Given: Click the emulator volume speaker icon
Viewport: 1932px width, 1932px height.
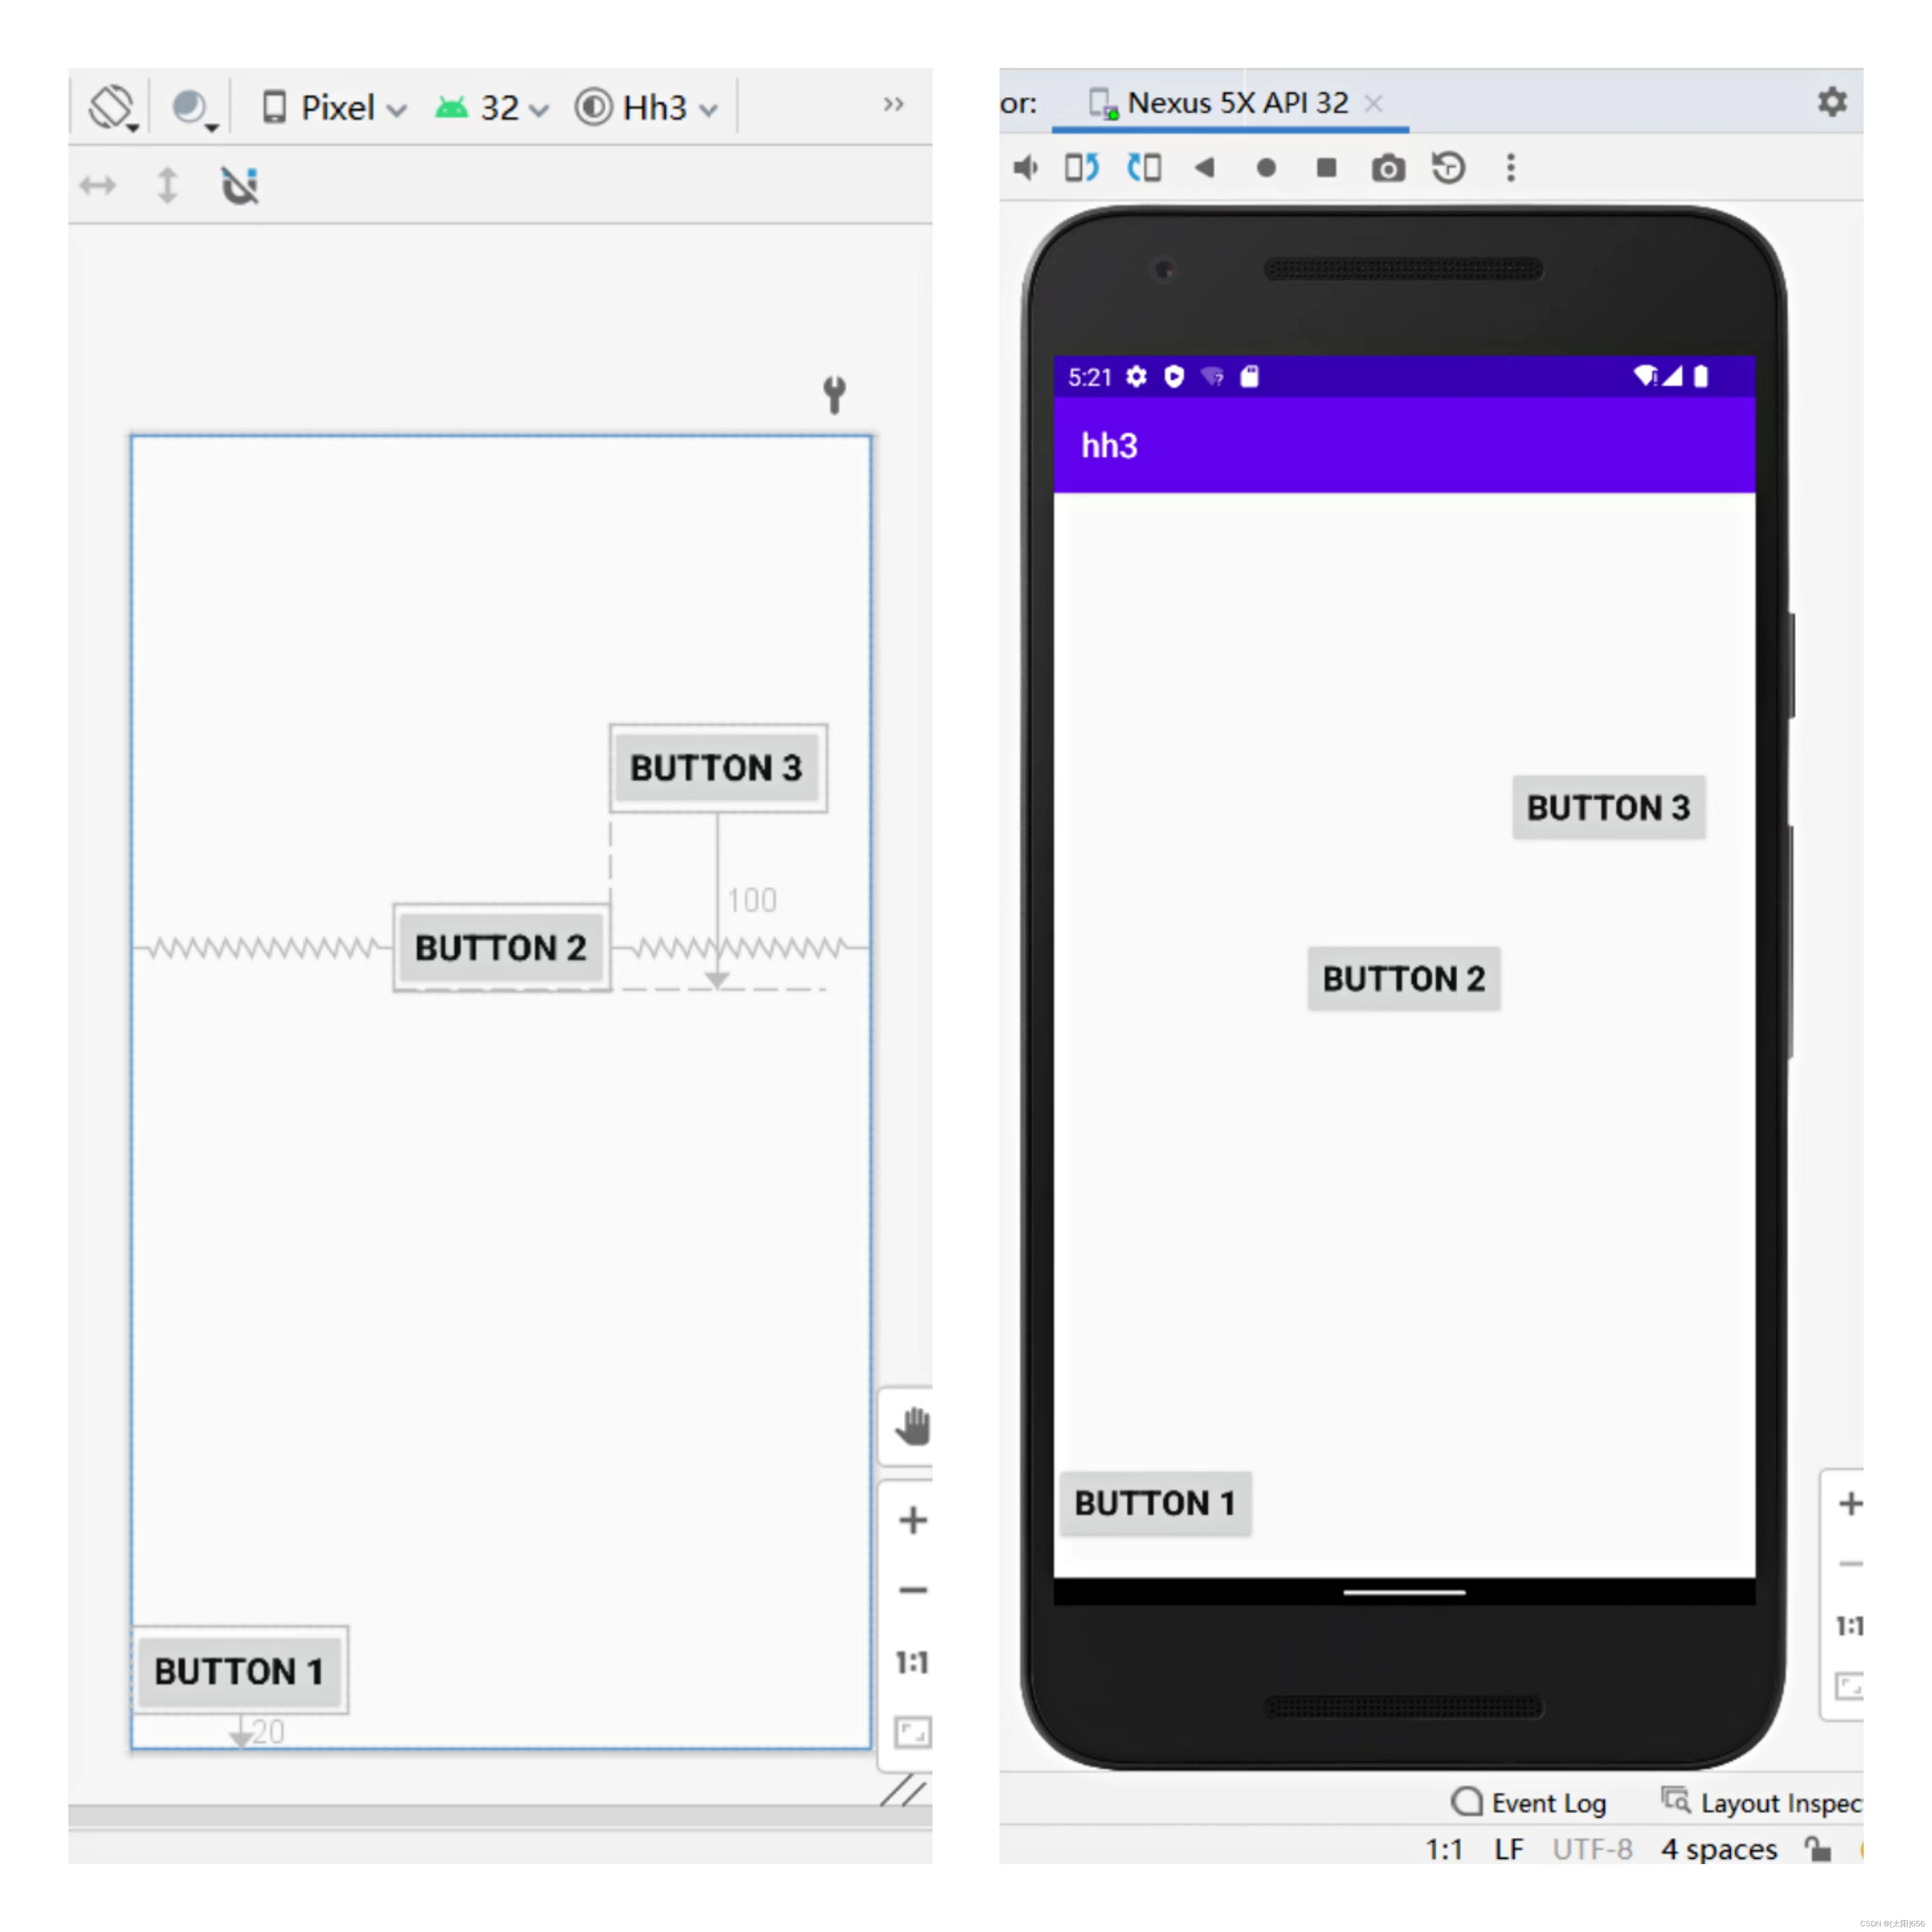Looking at the screenshot, I should 1025,168.
